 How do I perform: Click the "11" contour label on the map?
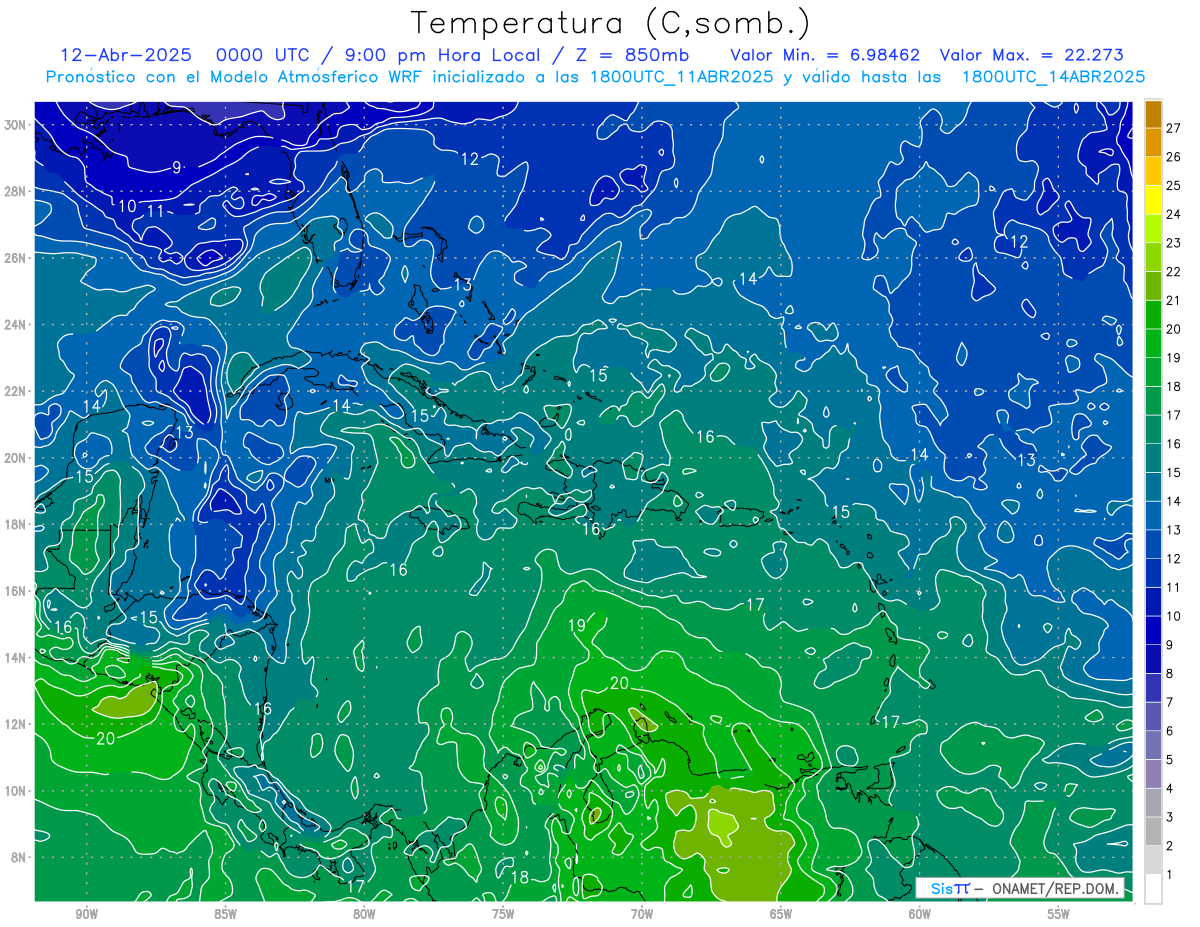155,210
